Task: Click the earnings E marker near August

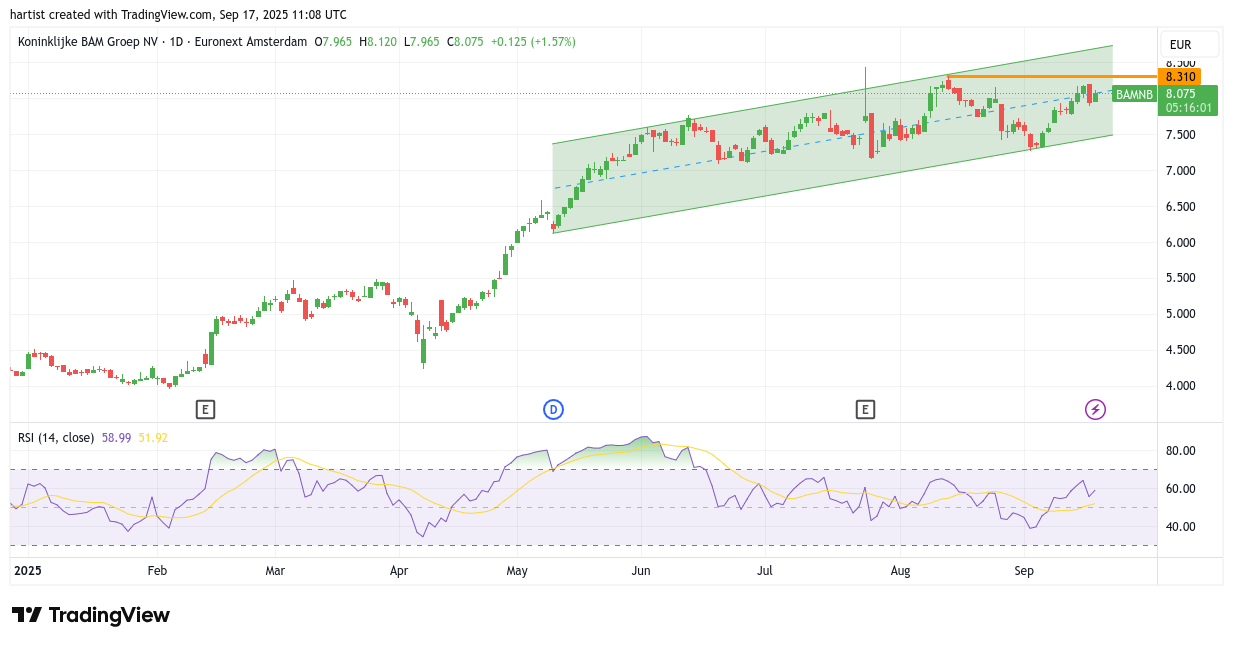Action: click(865, 409)
